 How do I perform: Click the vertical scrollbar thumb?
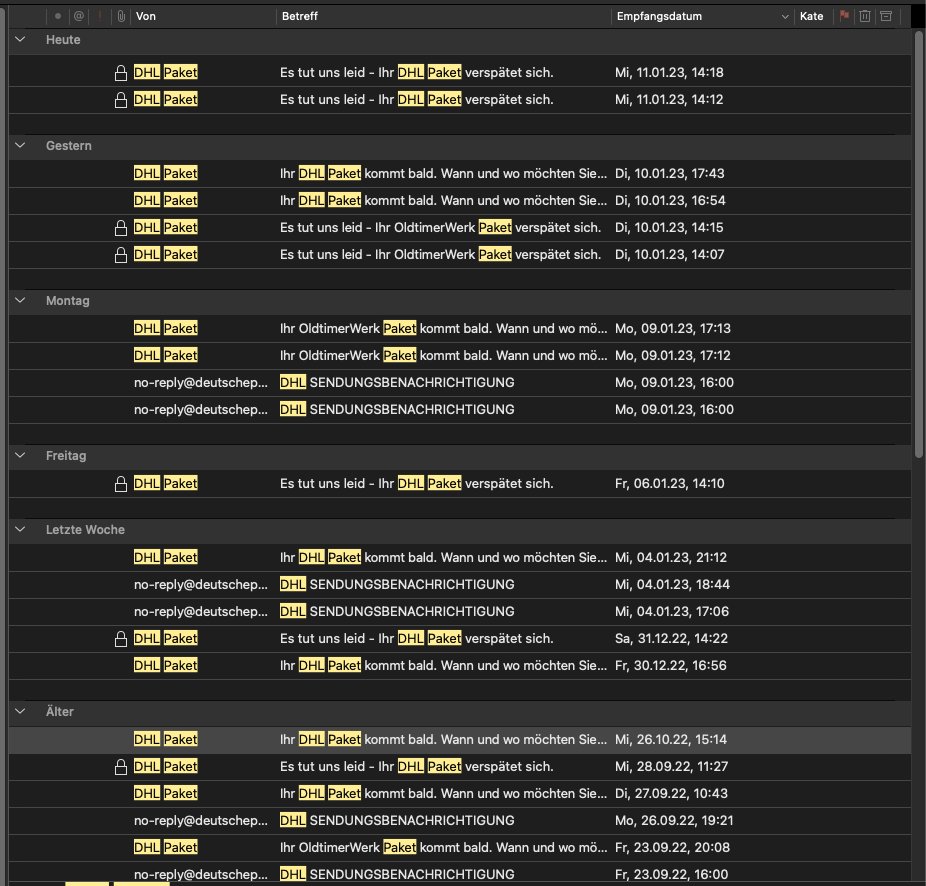pos(918,243)
